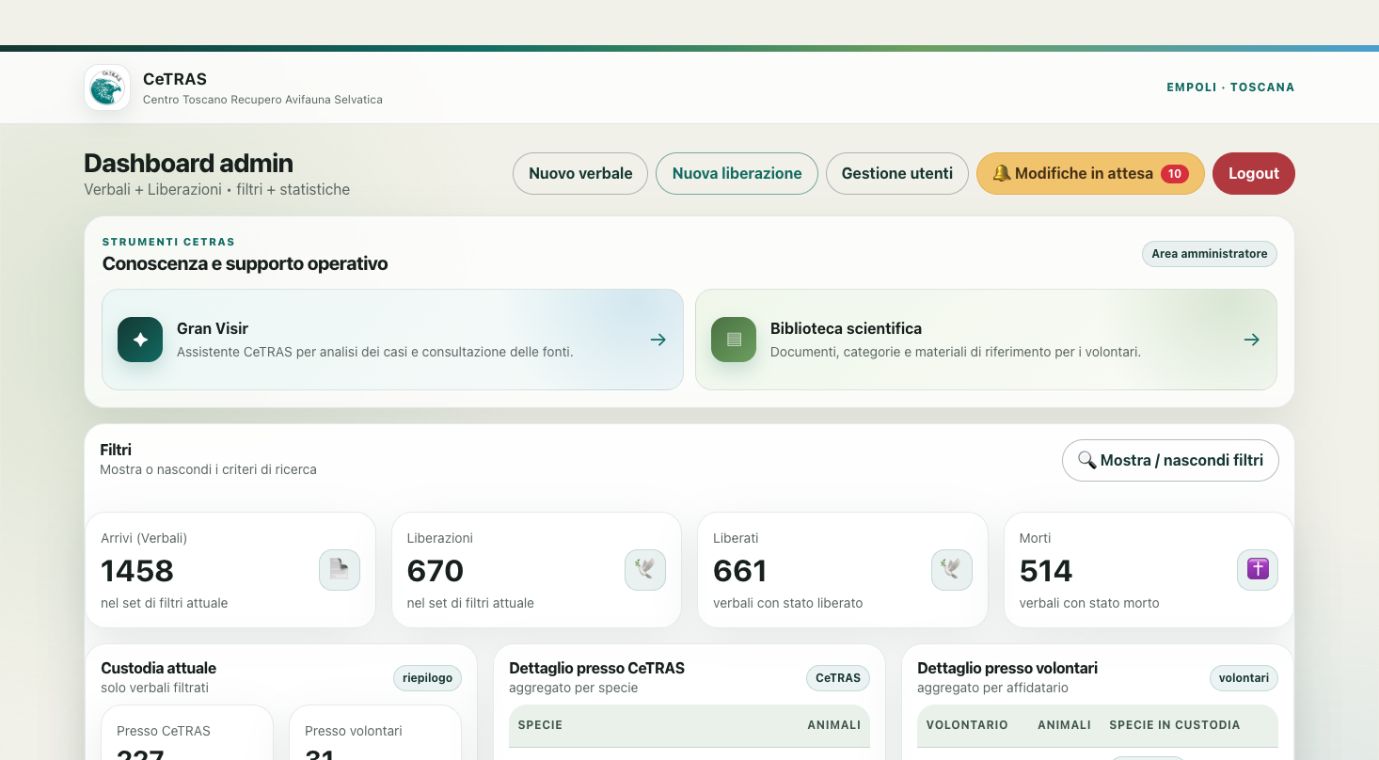
Task: Click the volontari tag
Action: (1244, 678)
